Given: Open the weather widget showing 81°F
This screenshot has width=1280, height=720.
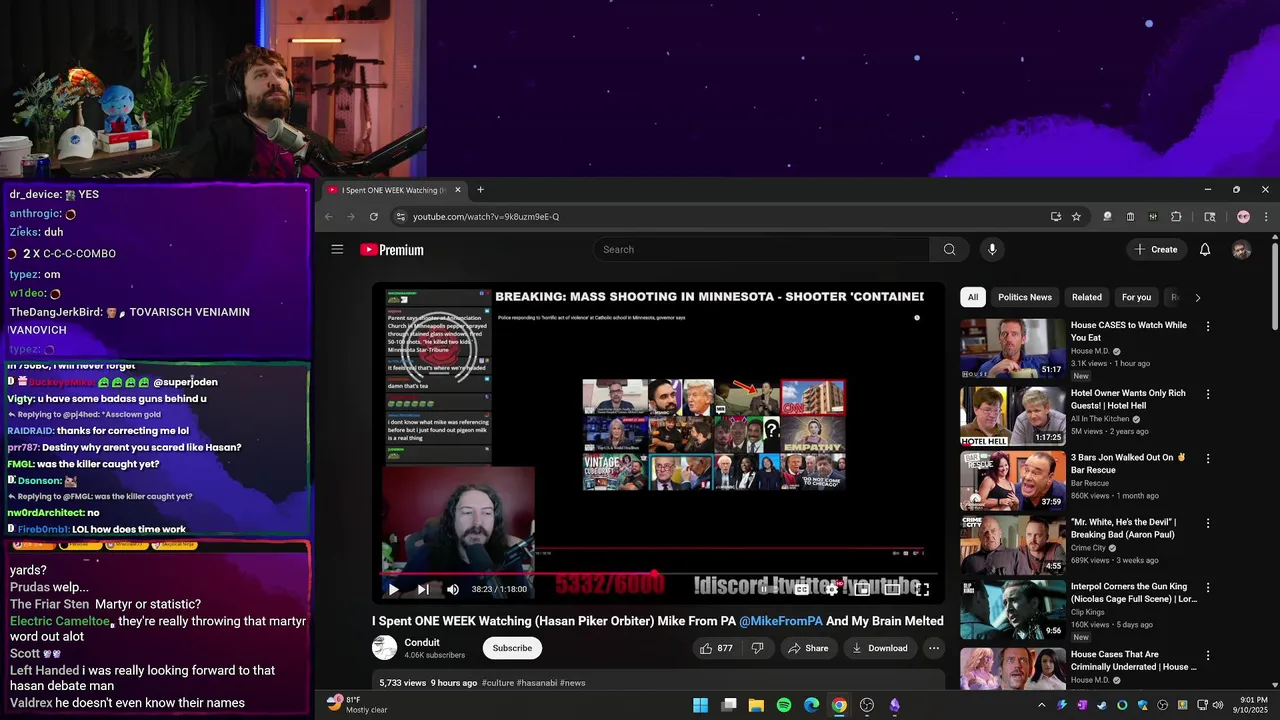Looking at the screenshot, I should (358, 704).
